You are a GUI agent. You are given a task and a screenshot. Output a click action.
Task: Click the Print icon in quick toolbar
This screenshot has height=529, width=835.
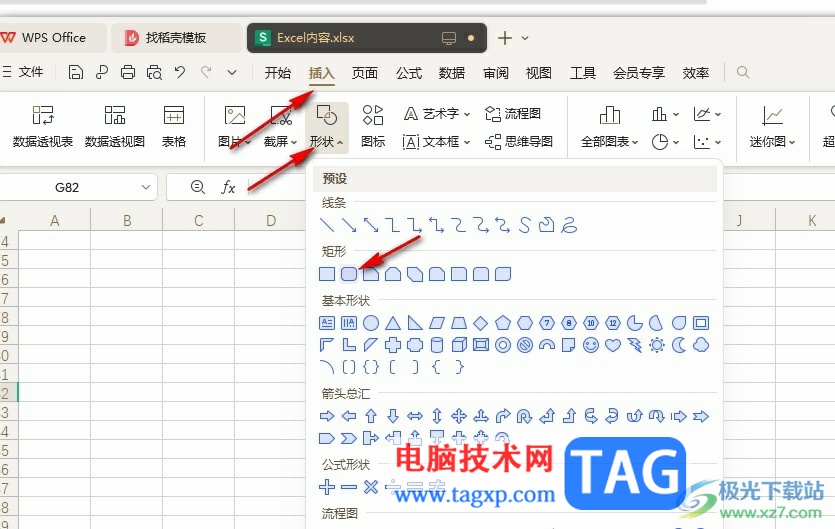pyautogui.click(x=128, y=72)
